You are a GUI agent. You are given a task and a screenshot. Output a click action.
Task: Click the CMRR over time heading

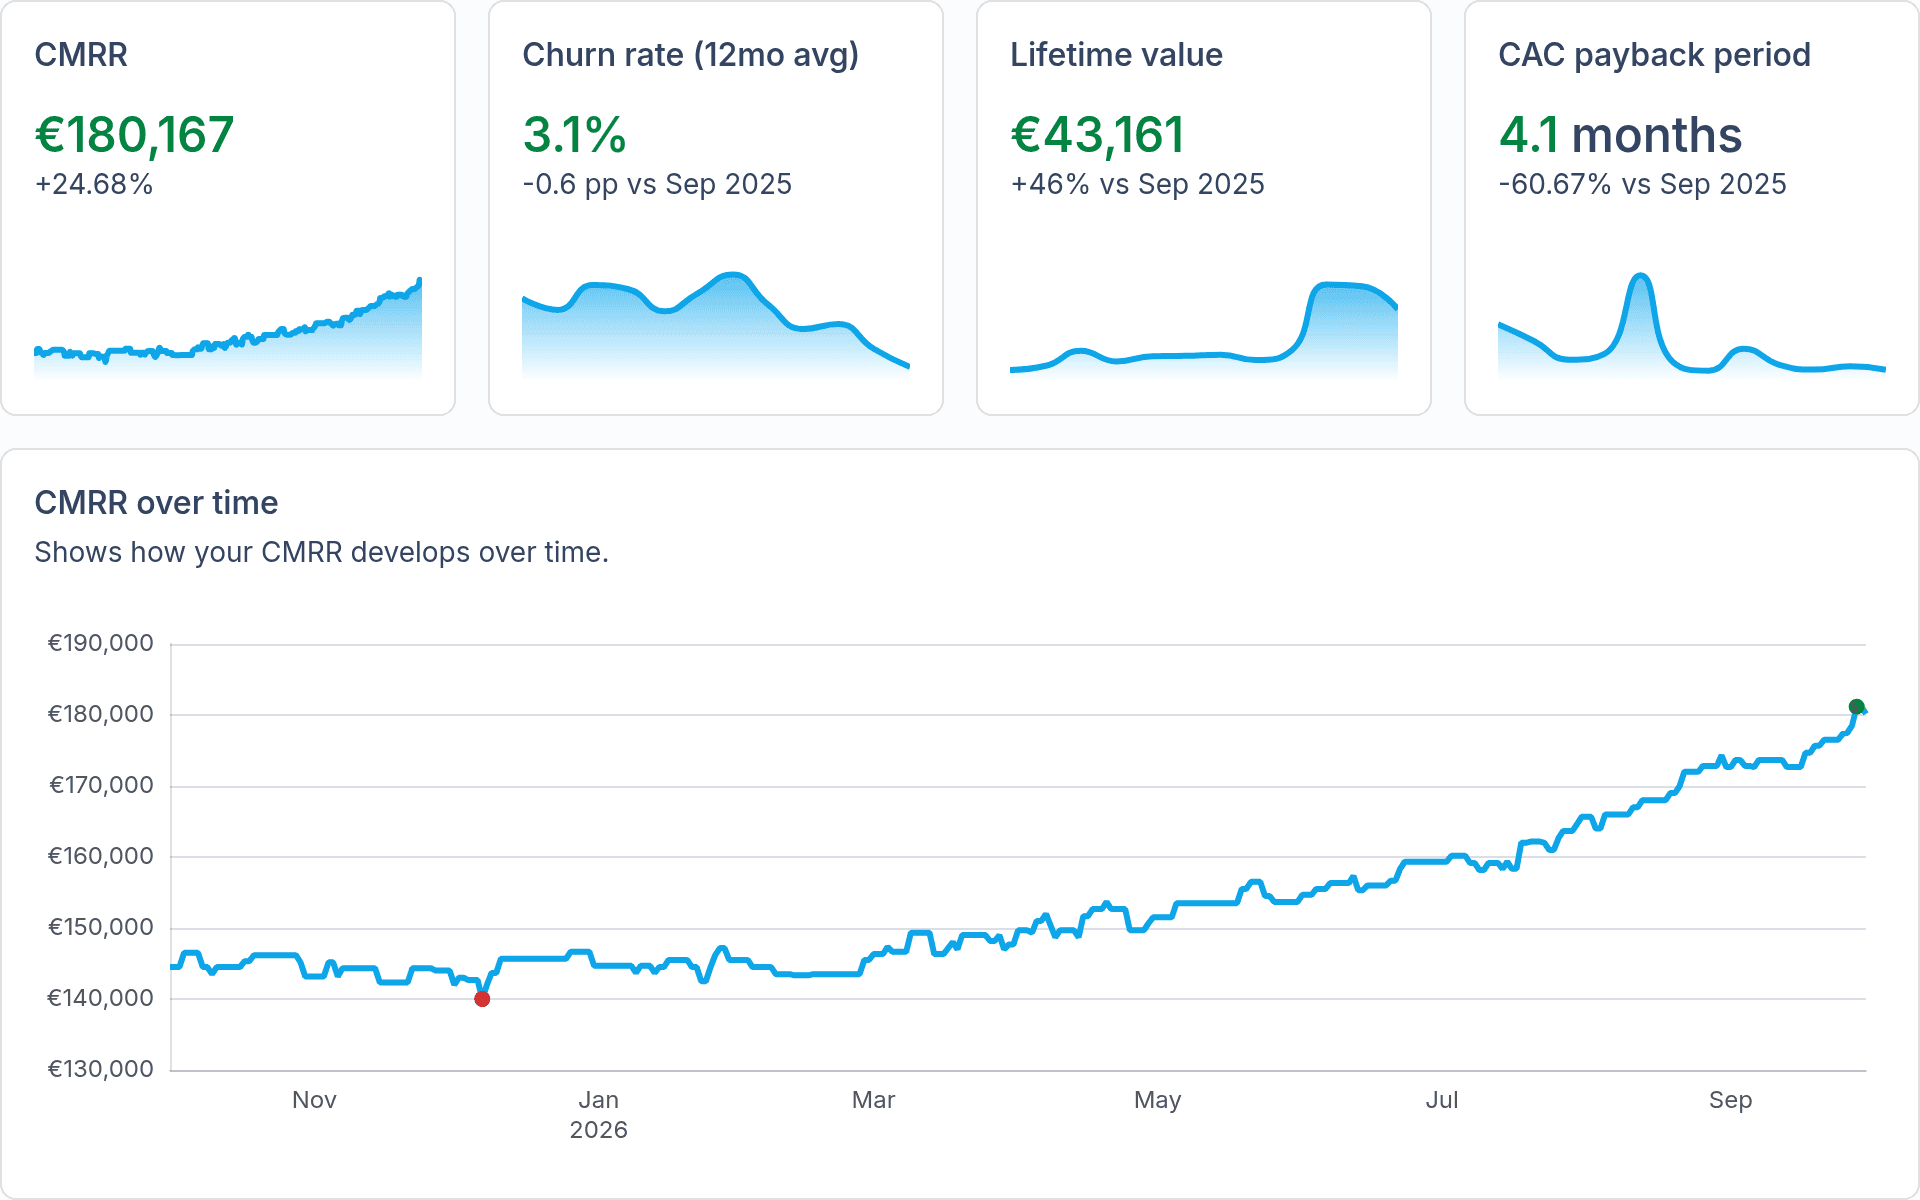[x=156, y=503]
